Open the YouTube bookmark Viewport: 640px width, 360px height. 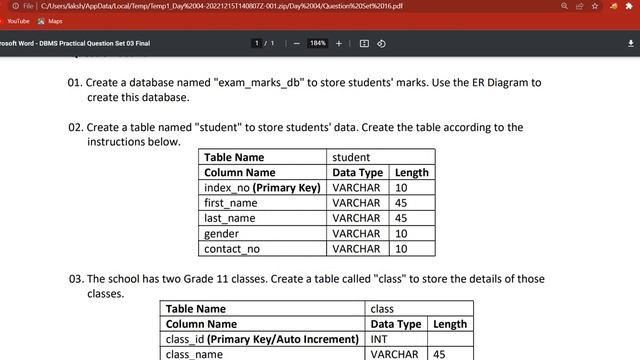[x=16, y=21]
